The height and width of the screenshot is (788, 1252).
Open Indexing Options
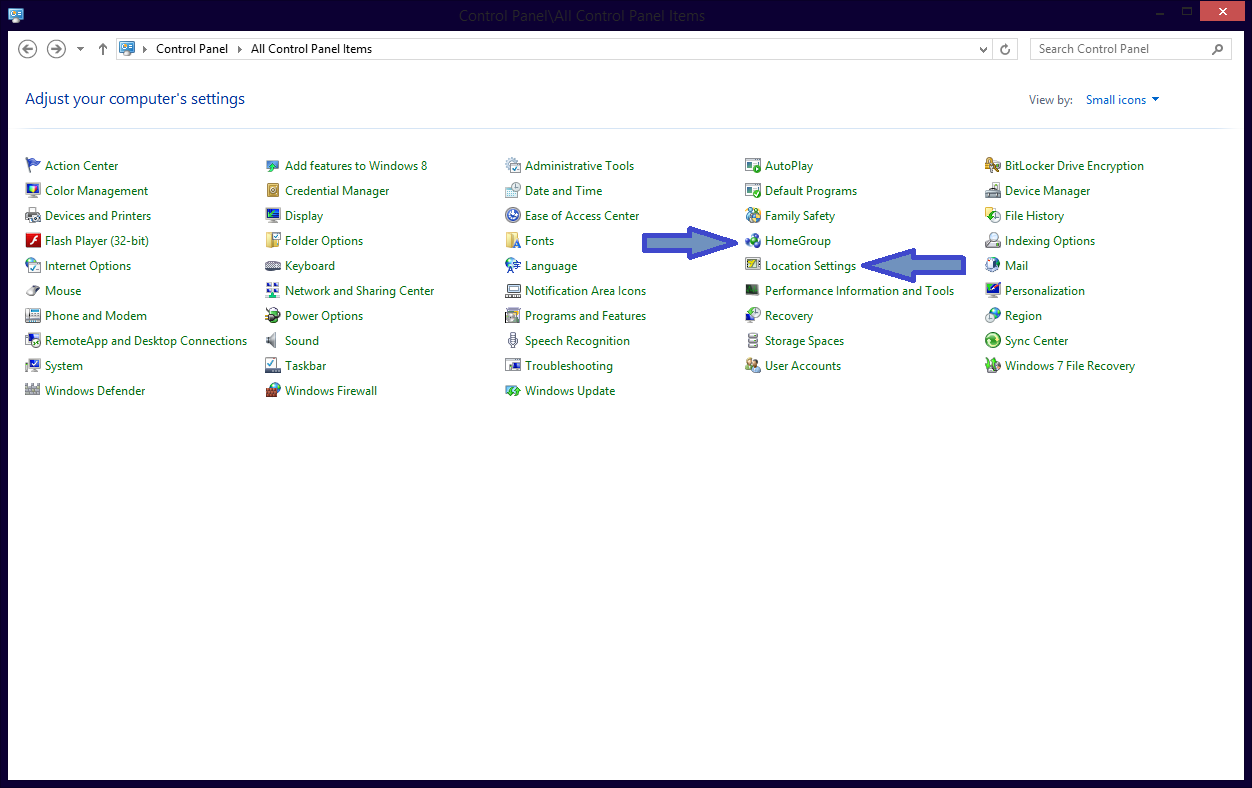tap(1049, 241)
